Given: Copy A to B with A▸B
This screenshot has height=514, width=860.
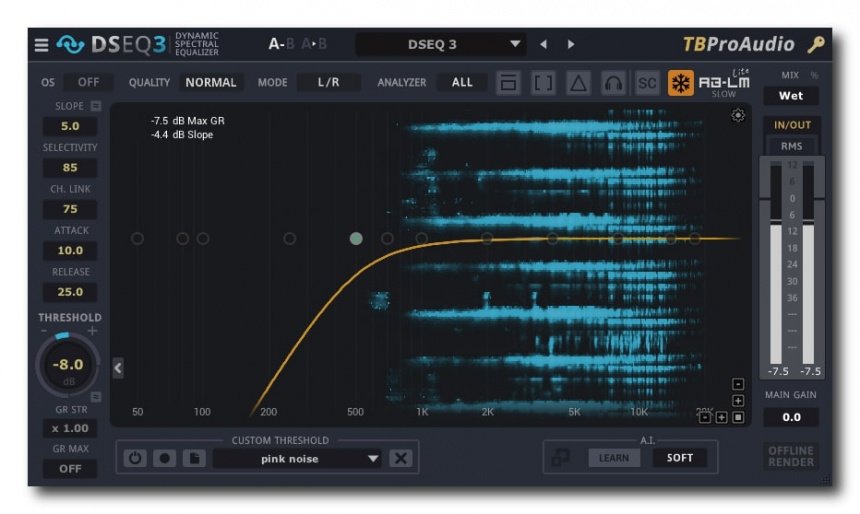Looking at the screenshot, I should tap(314, 44).
